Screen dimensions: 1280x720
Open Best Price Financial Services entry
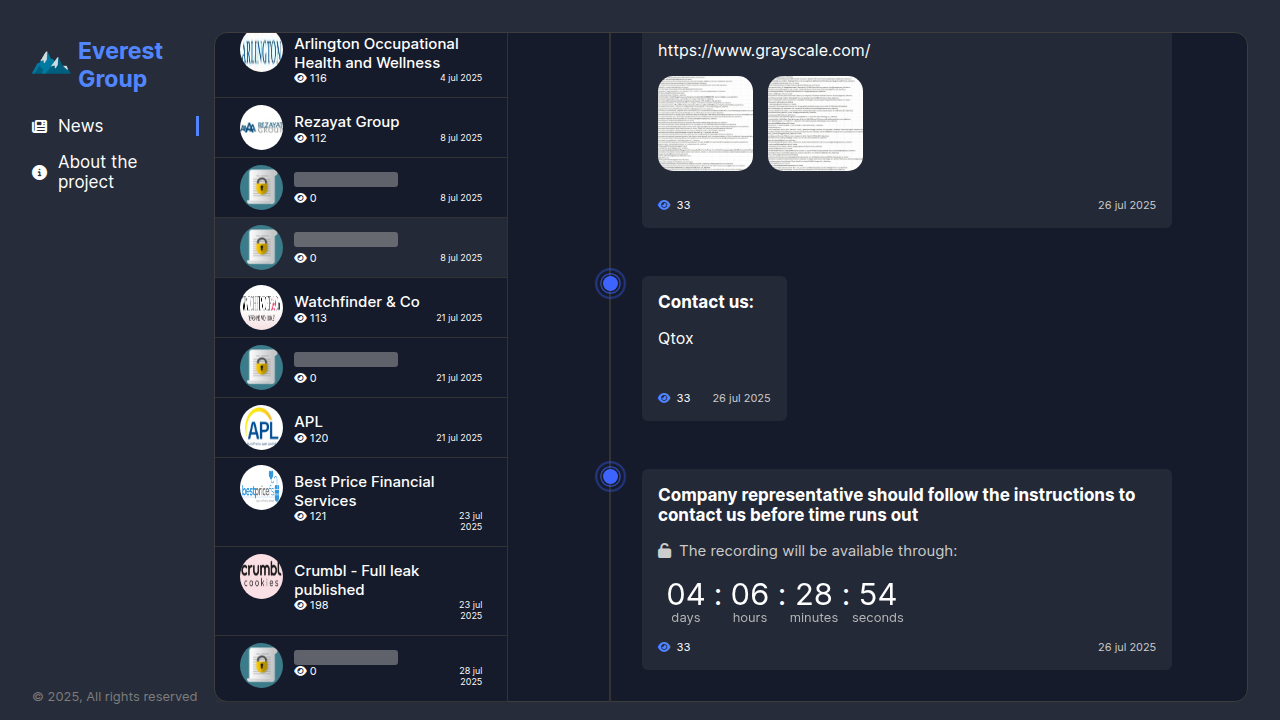(361, 502)
